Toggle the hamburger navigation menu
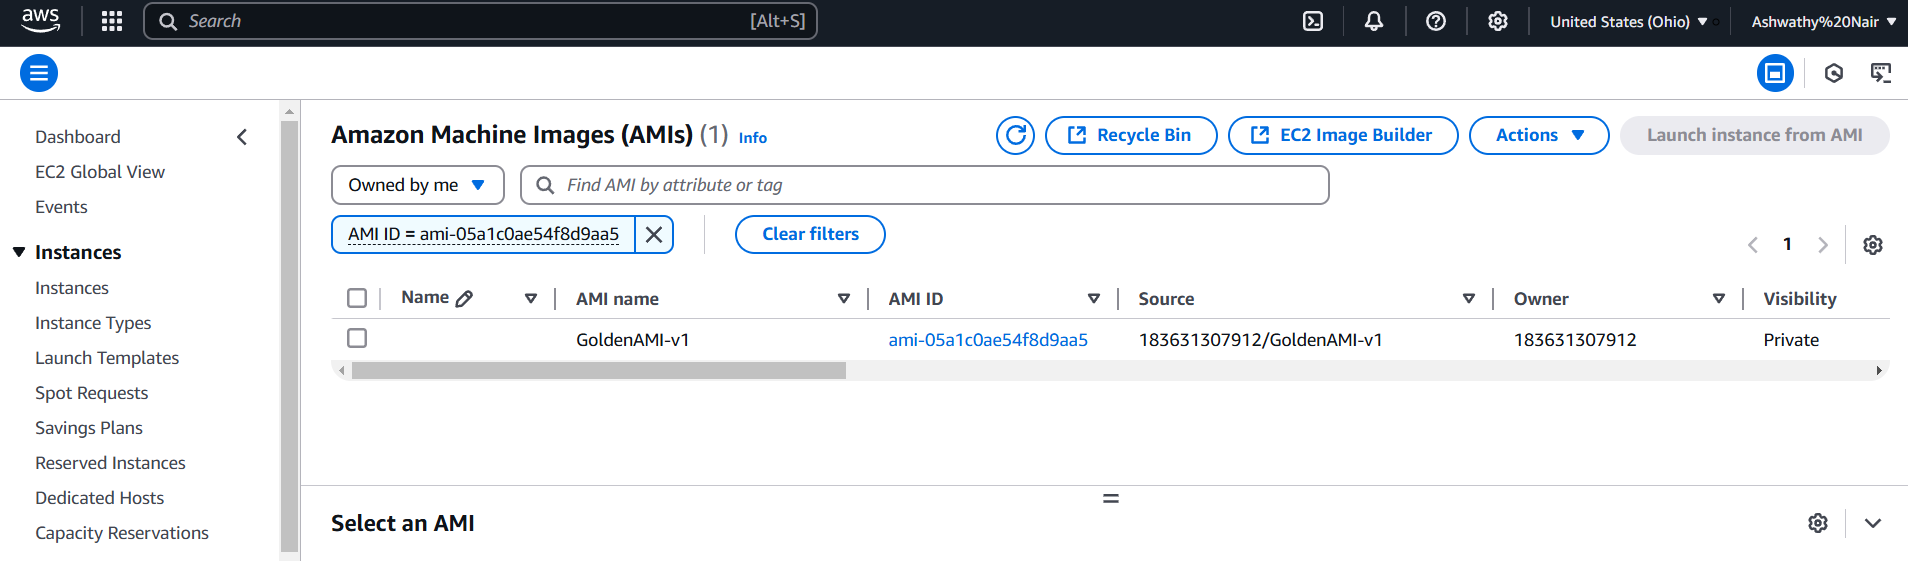This screenshot has width=1908, height=561. click(x=39, y=73)
